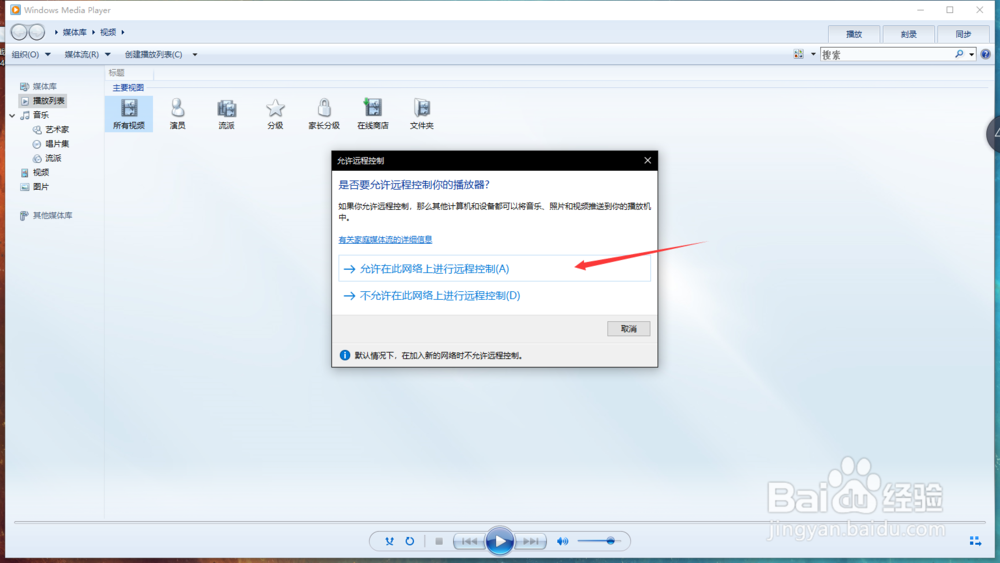Select 流派 in the navigation tree
The height and width of the screenshot is (563, 1000).
(x=53, y=158)
